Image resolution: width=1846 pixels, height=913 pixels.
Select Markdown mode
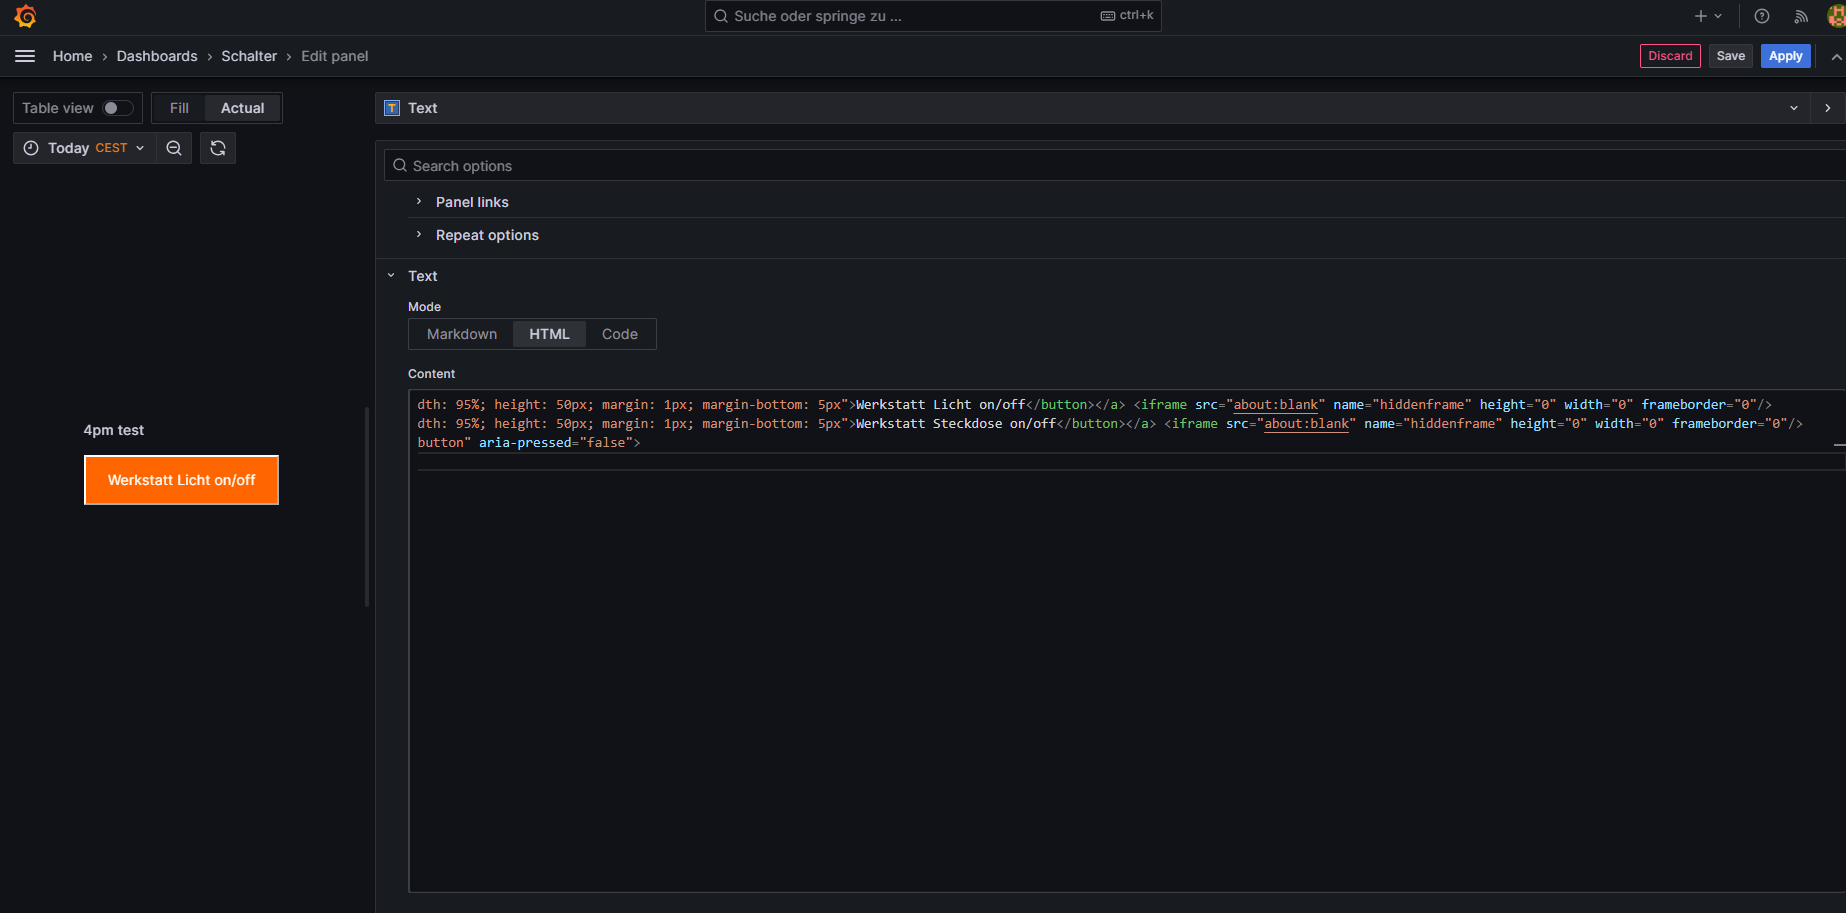click(x=461, y=334)
